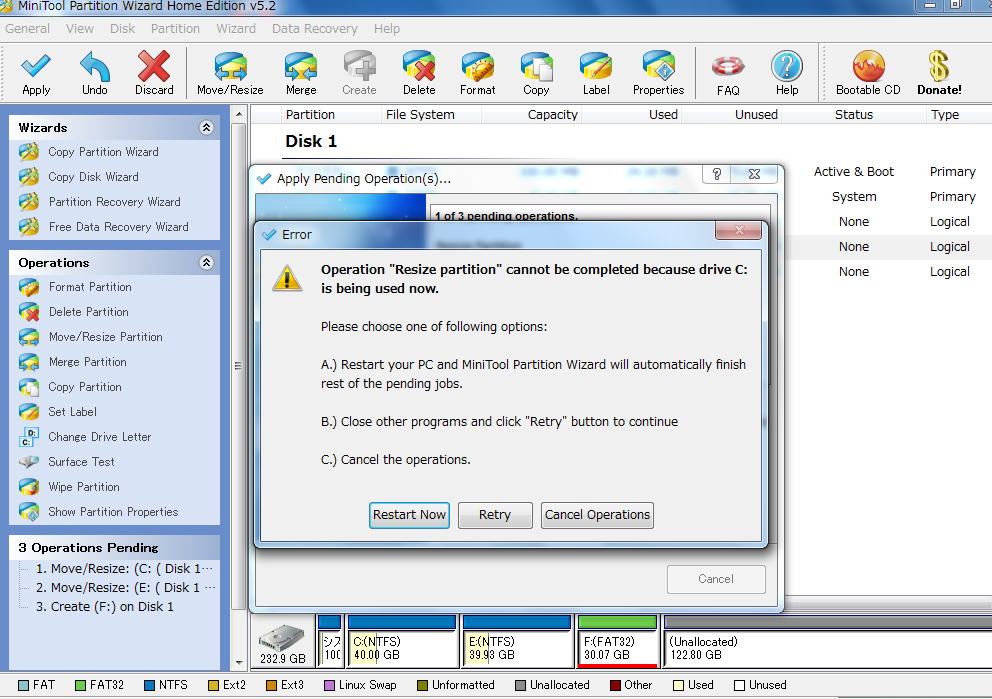Click Cancel in Apply Pending Operations dialog
992x699 pixels.
coord(716,579)
